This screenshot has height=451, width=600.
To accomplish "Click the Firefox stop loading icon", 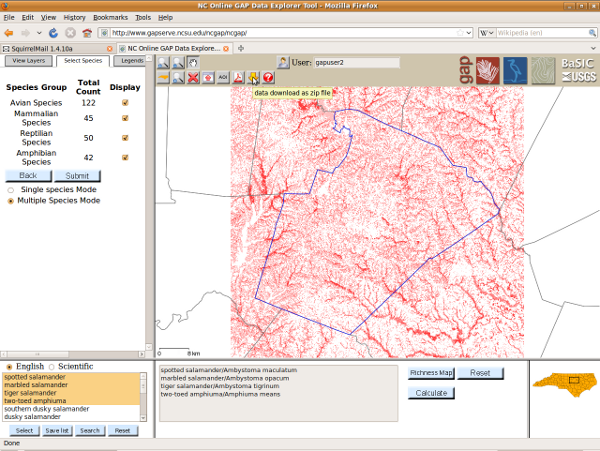I will pos(70,33).
